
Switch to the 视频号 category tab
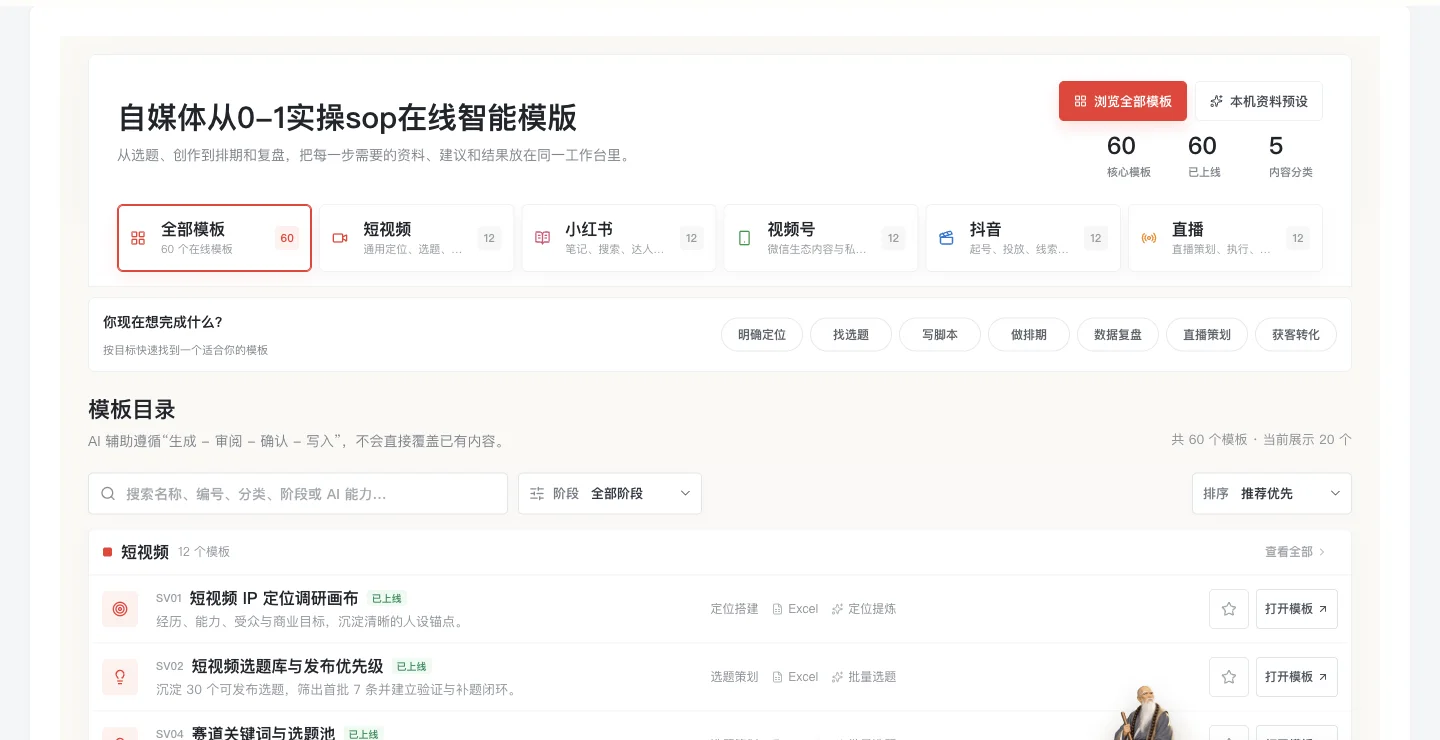(821, 238)
